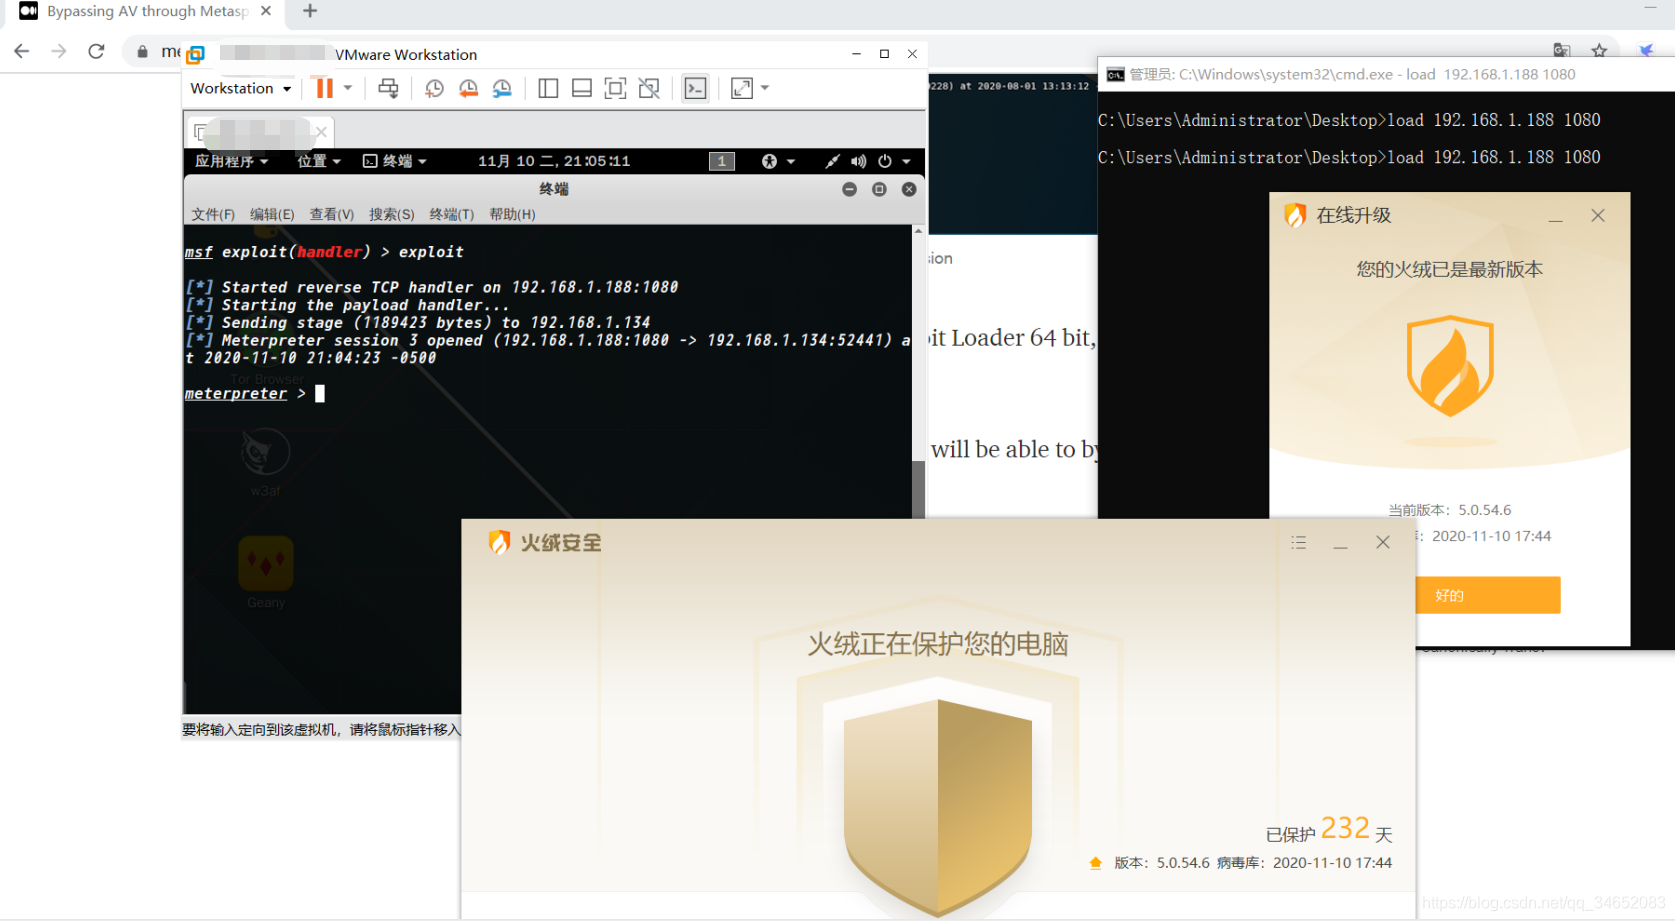This screenshot has height=921, width=1675.
Task: Select the Geany desktop icon in guest
Action: point(266,572)
